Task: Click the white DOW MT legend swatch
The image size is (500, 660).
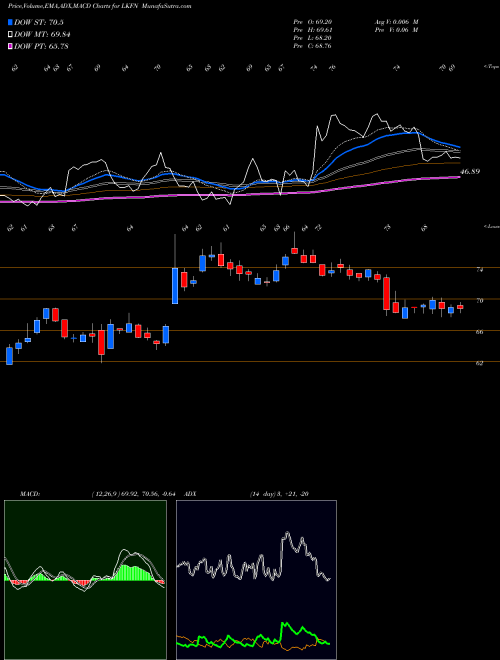Action: pyautogui.click(x=11, y=35)
